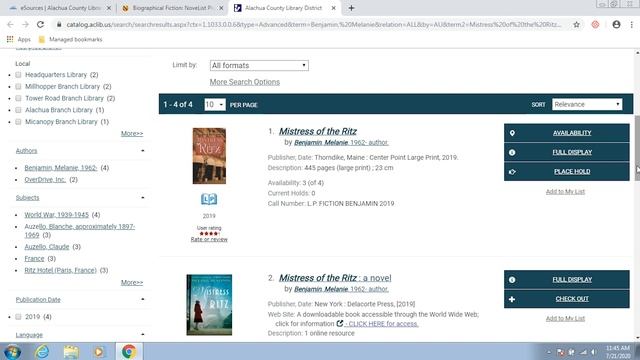Open the Relevance sort dropdown
The width and height of the screenshot is (640, 360).
click(587, 104)
